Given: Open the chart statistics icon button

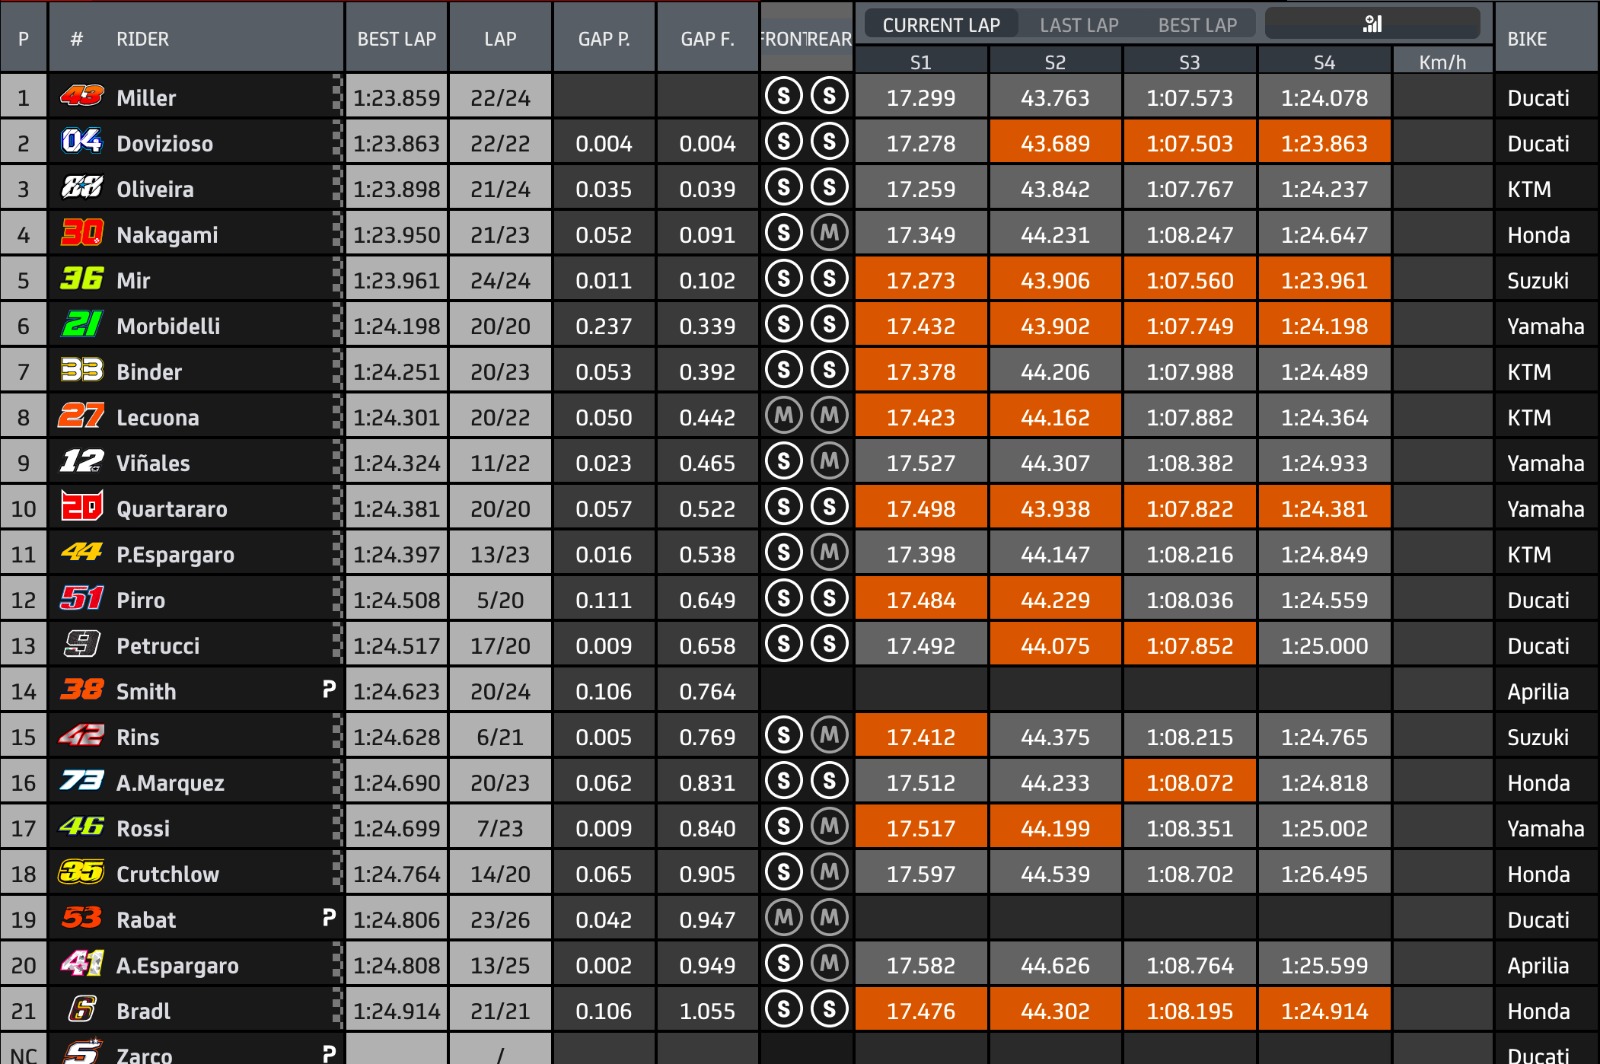Looking at the screenshot, I should [1372, 24].
